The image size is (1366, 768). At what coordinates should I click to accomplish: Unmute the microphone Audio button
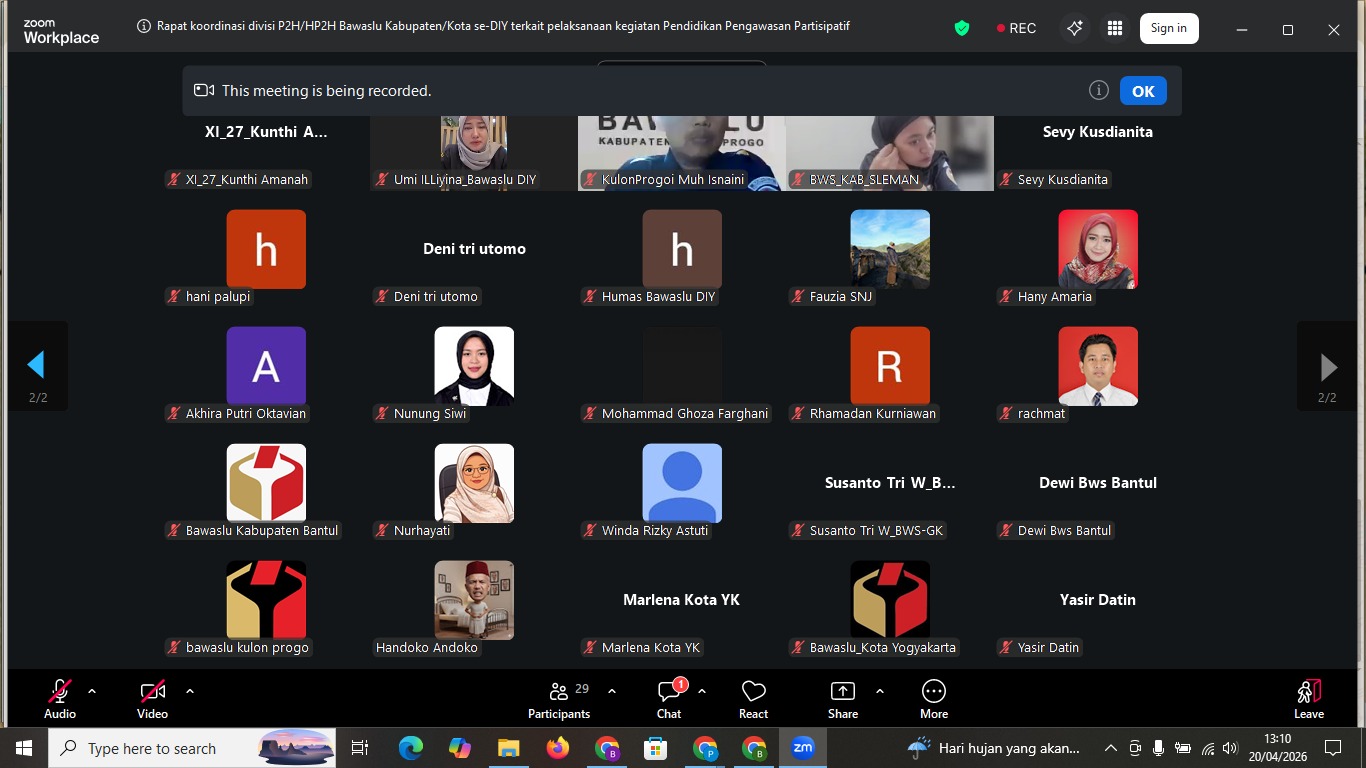pos(60,699)
